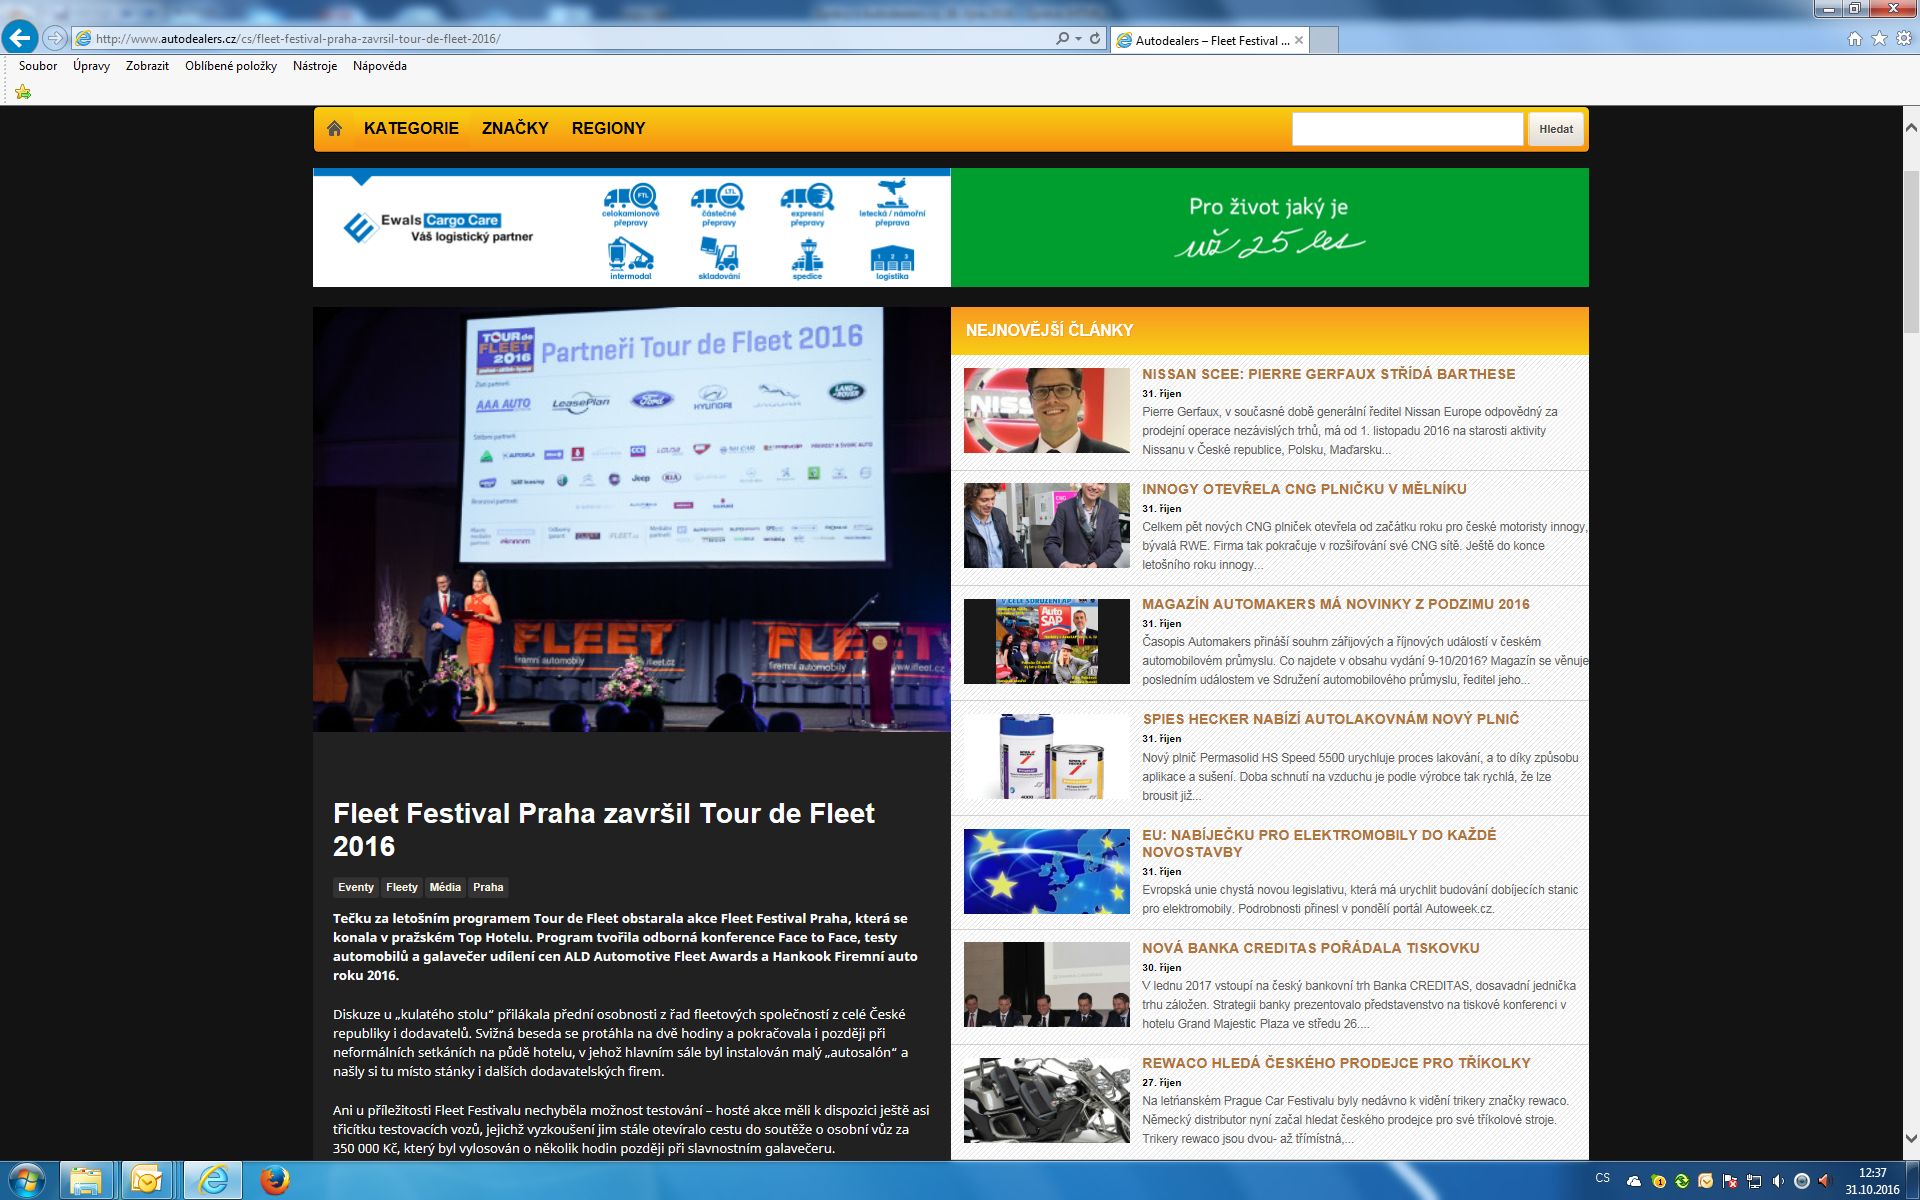Select the Praha tag

(488, 887)
